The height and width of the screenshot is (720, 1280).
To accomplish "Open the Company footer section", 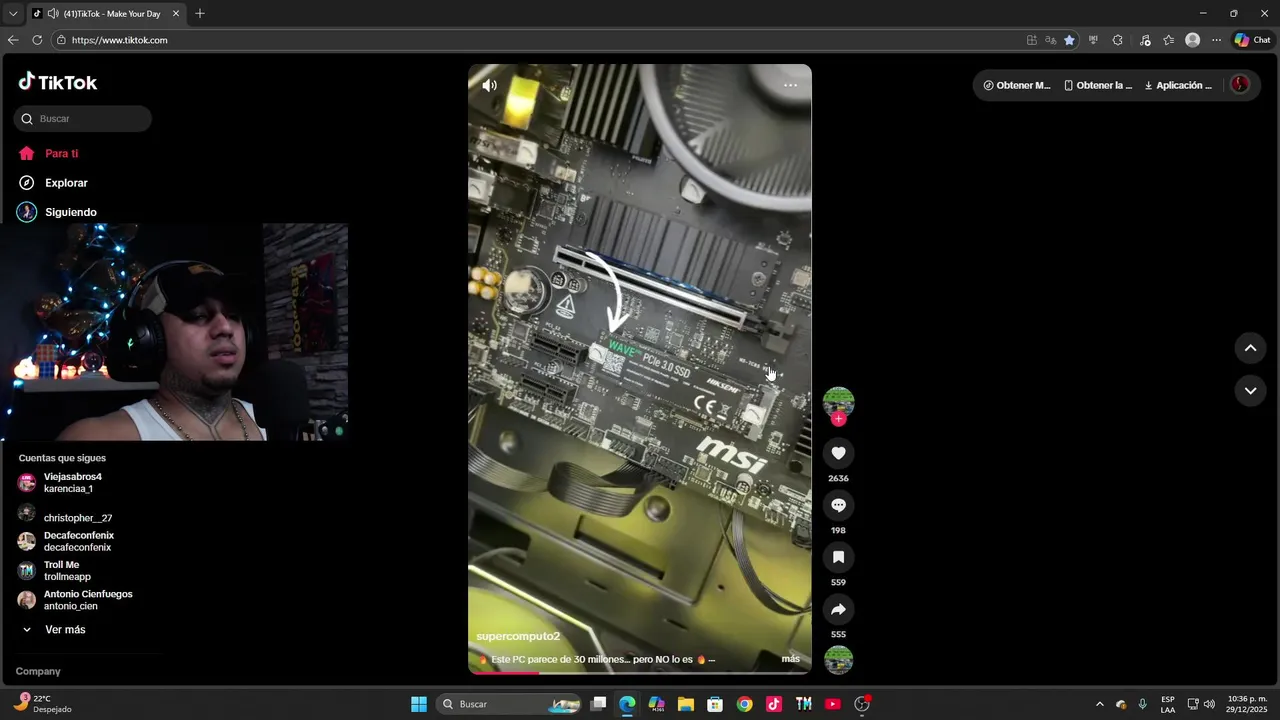I will 38,671.
